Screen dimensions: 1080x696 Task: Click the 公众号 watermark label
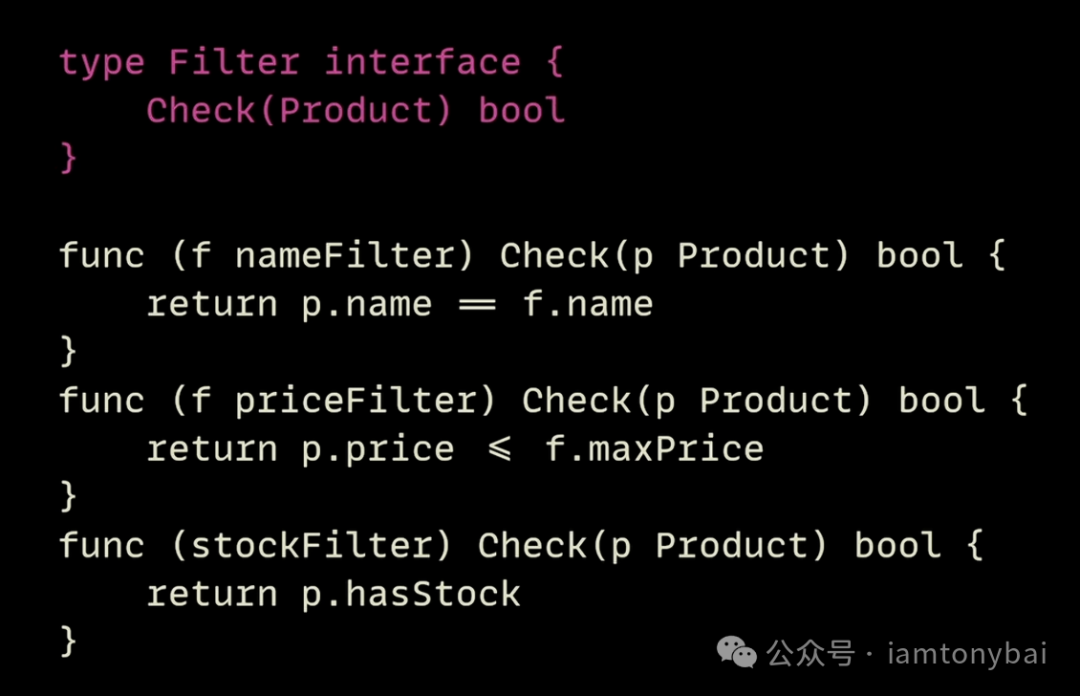(810, 655)
